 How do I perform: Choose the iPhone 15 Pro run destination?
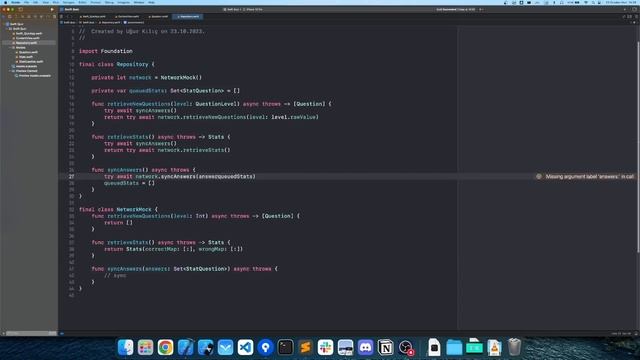253,9
